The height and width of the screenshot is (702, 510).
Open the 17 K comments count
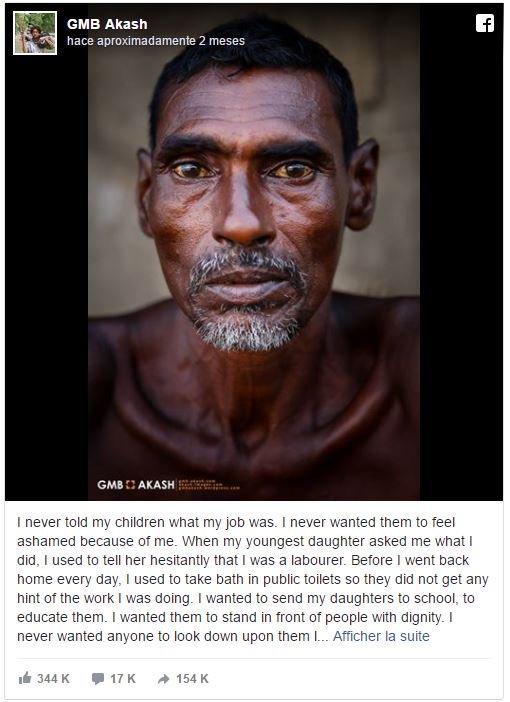click(123, 679)
